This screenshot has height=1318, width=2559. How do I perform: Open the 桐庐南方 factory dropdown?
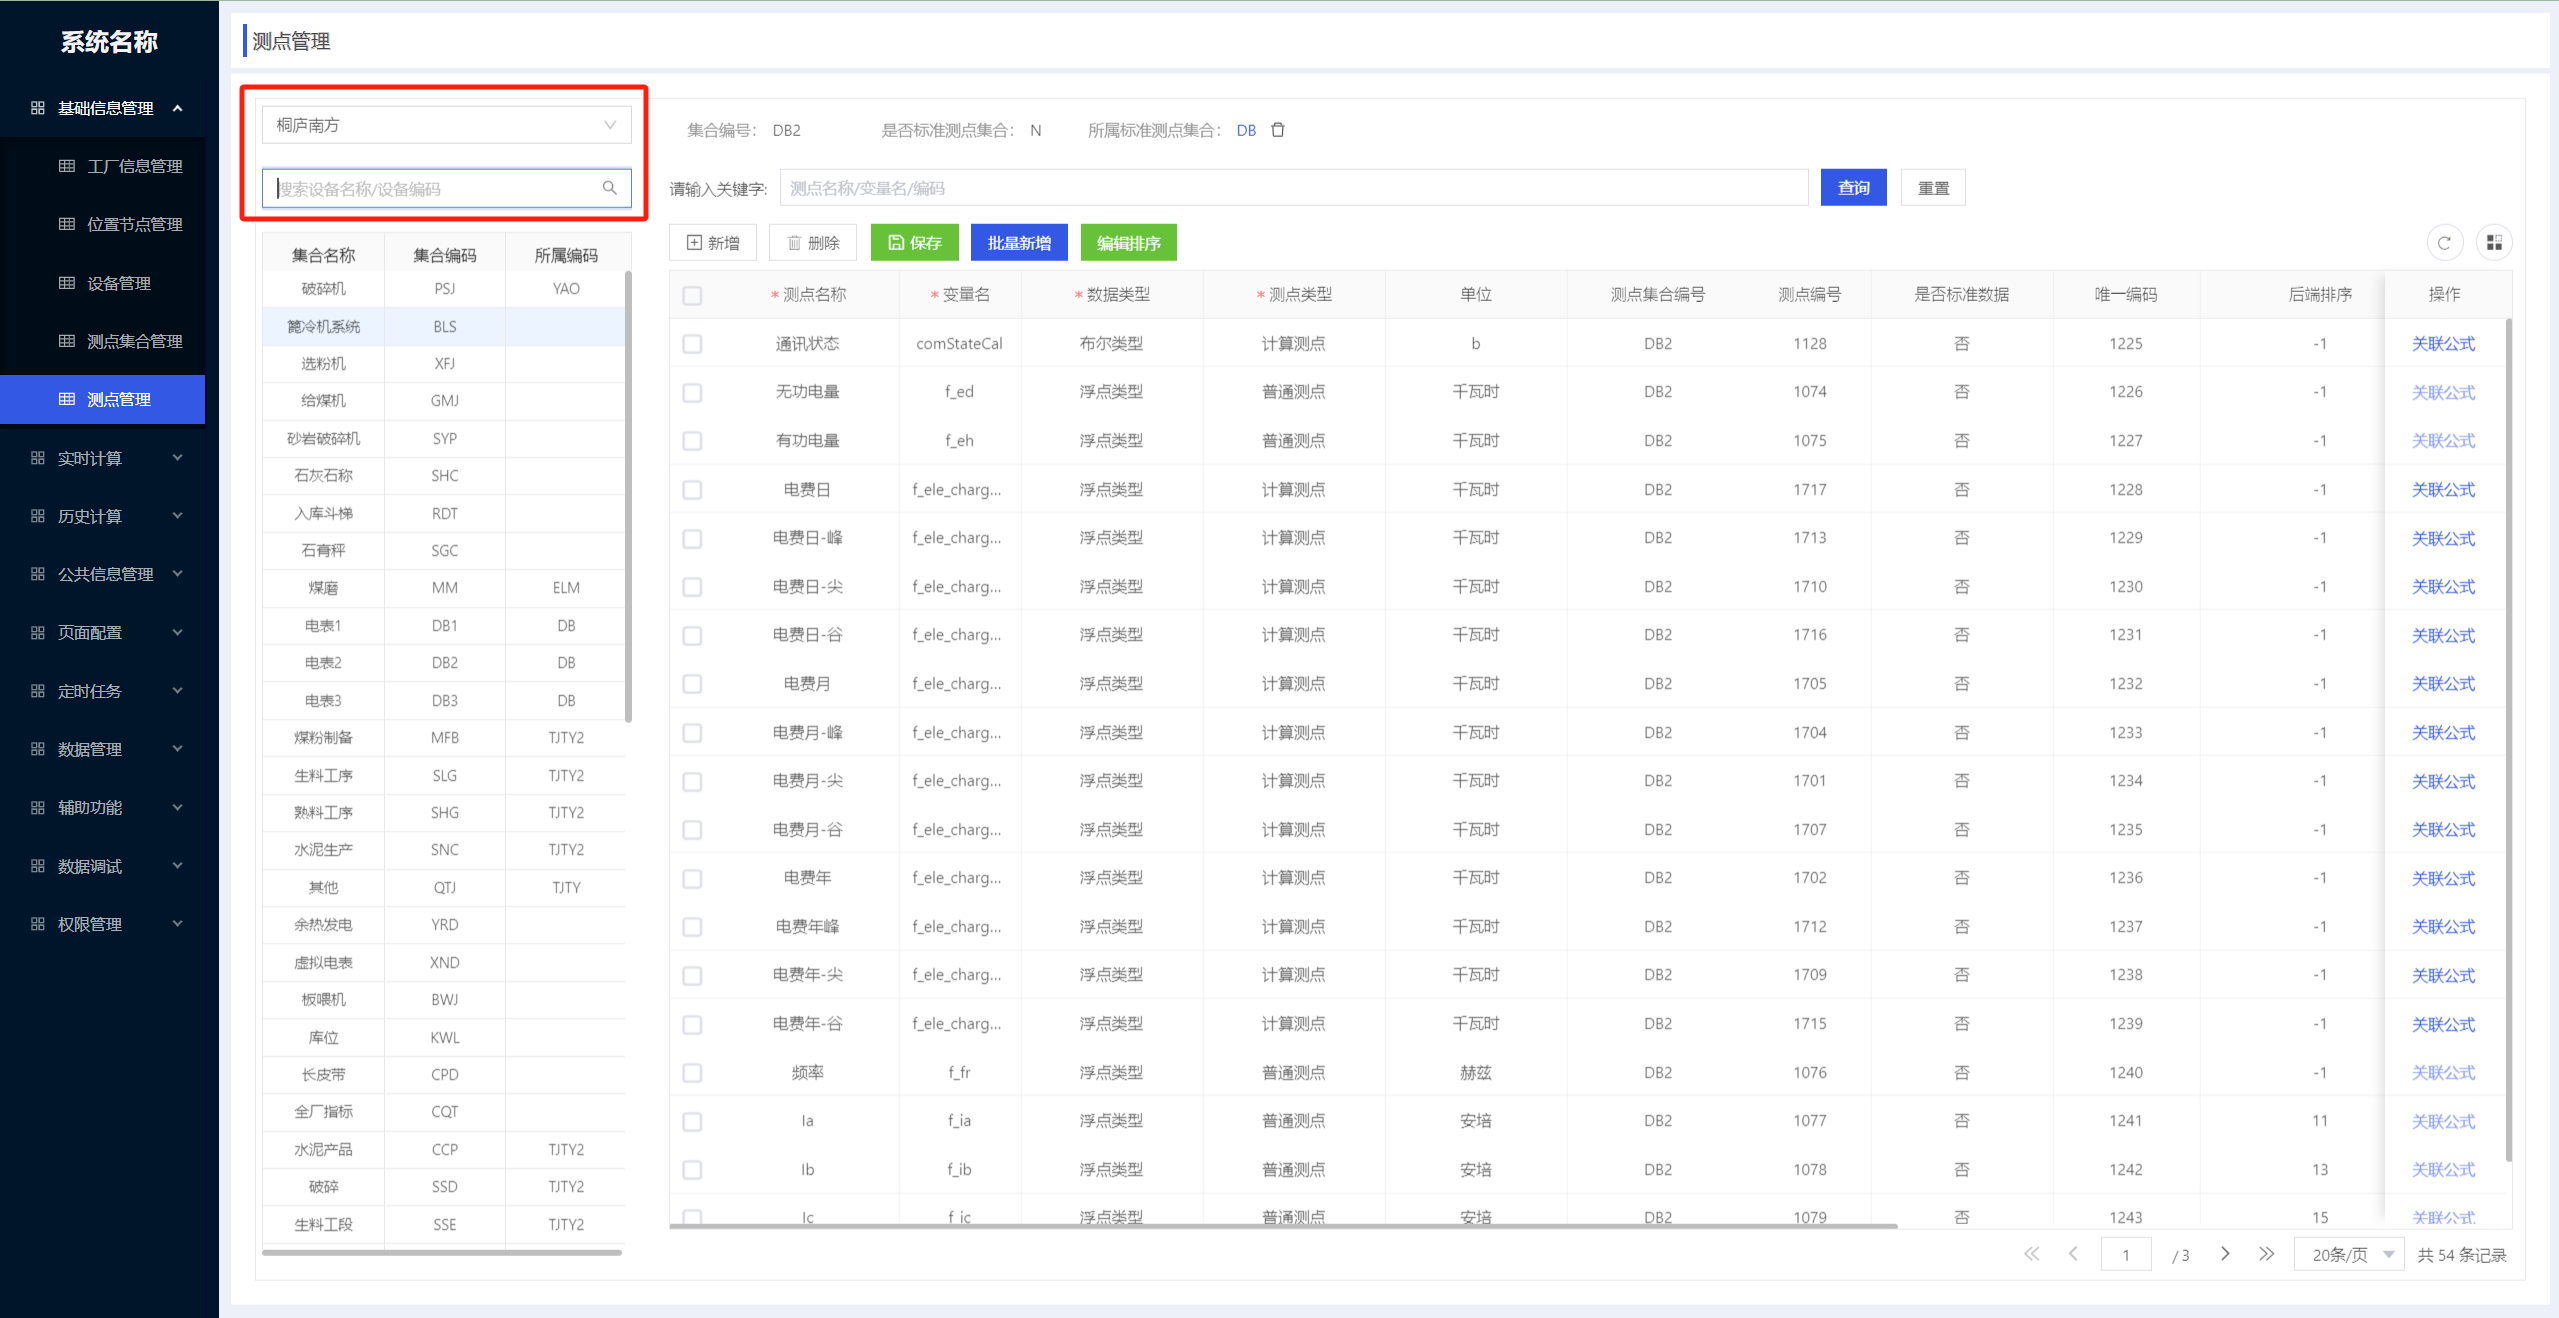pos(446,125)
